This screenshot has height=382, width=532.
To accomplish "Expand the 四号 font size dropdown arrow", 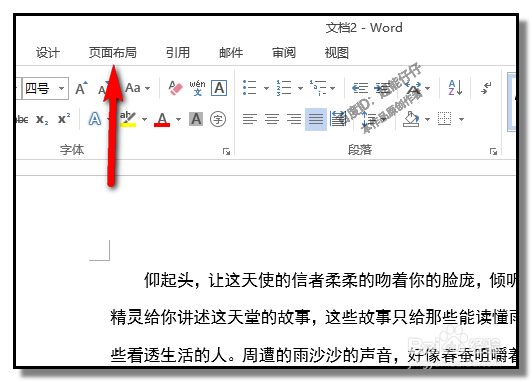I will 61,89.
